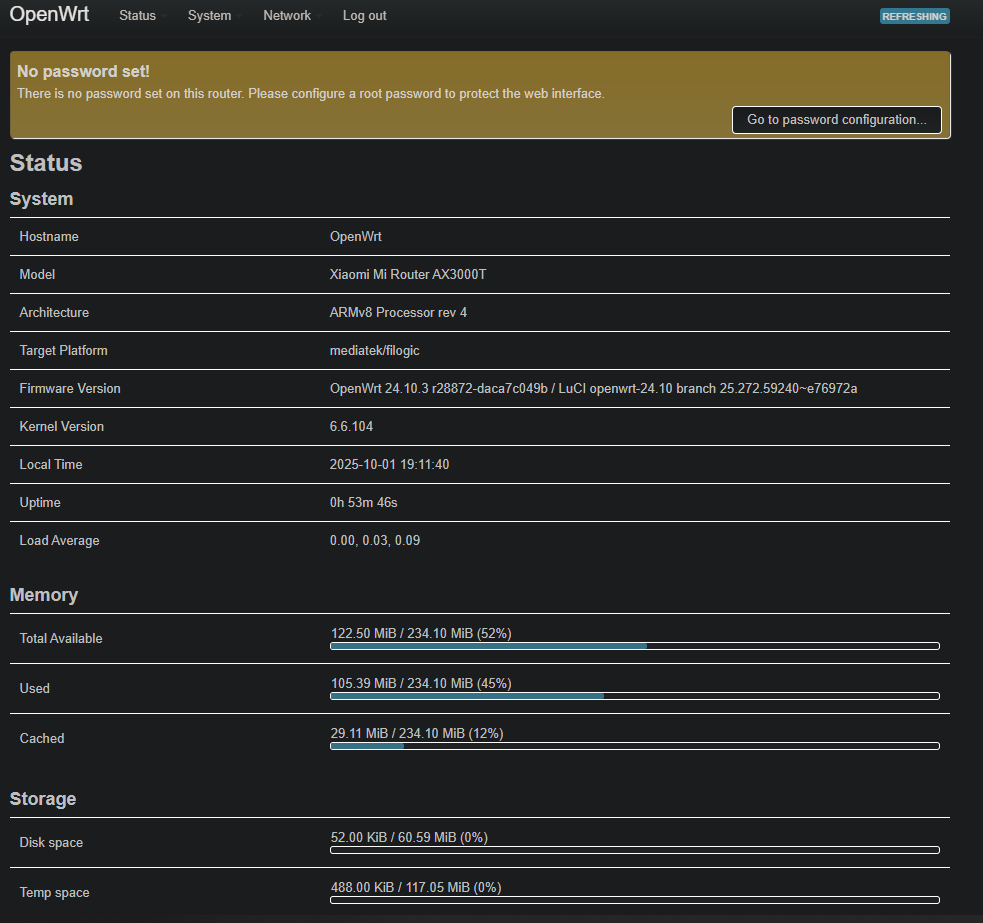The width and height of the screenshot is (983, 923).
Task: Click '105.39 MiB / 234.10 MiB (45%)' text
Action: click(x=421, y=683)
